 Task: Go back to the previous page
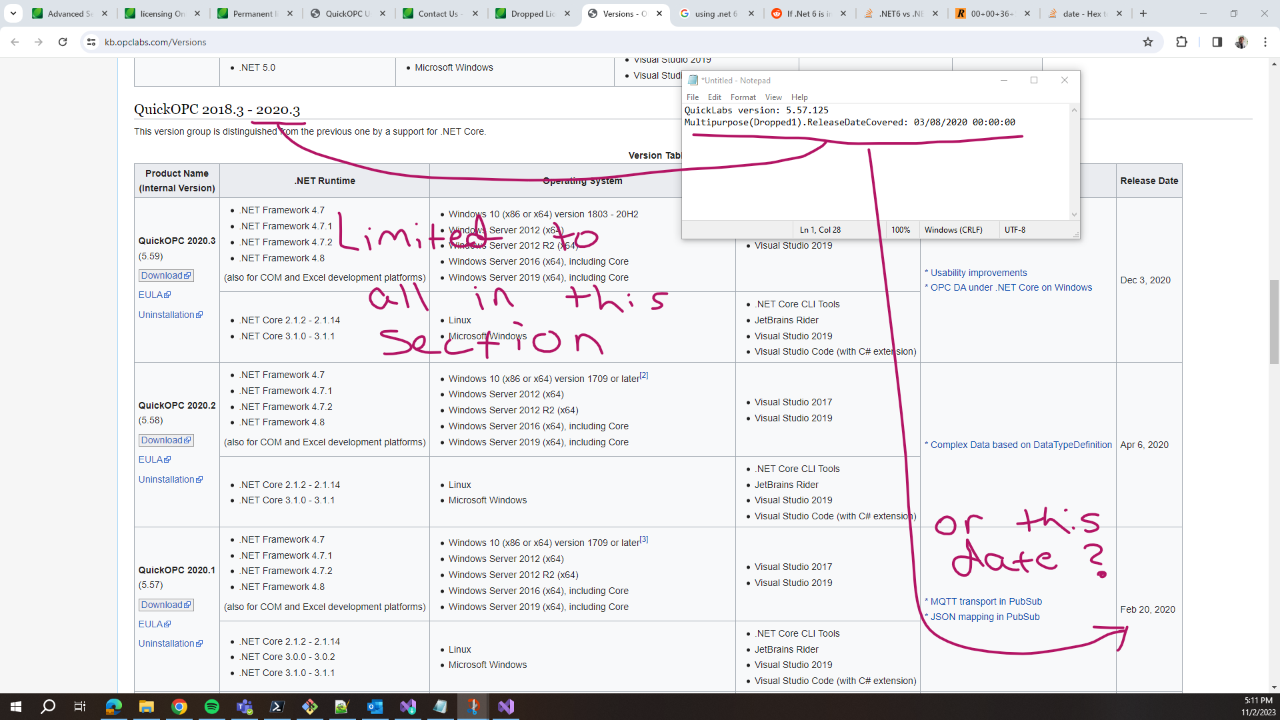point(14,42)
